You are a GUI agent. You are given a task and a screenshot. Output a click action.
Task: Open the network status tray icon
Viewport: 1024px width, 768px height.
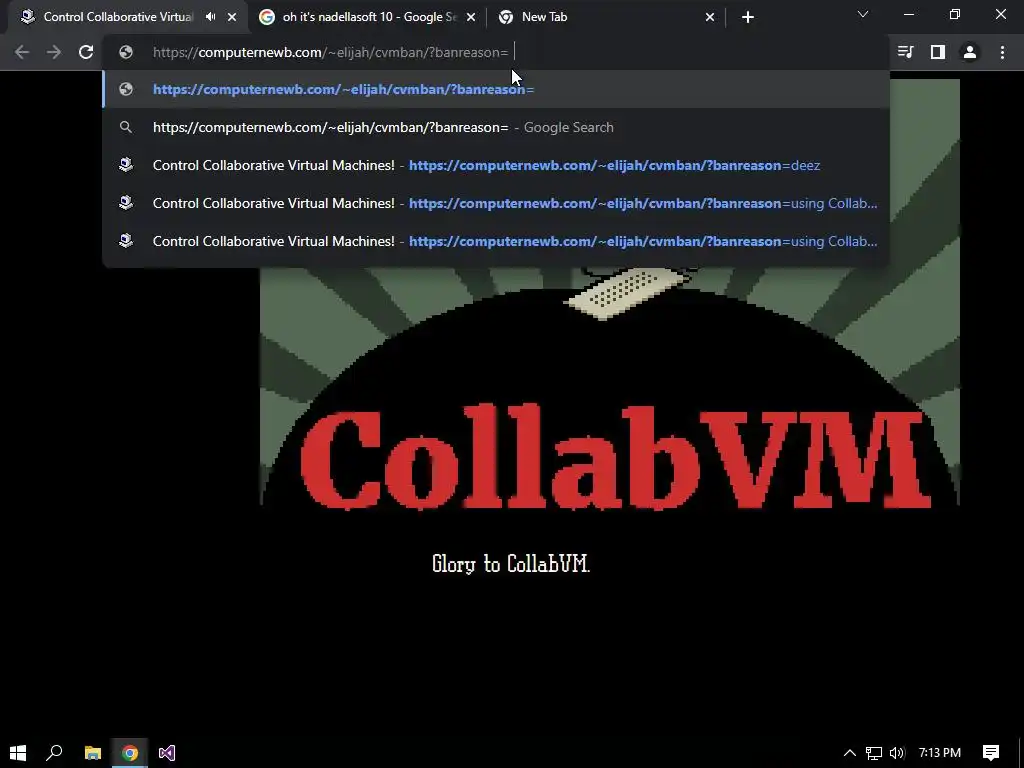click(x=874, y=753)
